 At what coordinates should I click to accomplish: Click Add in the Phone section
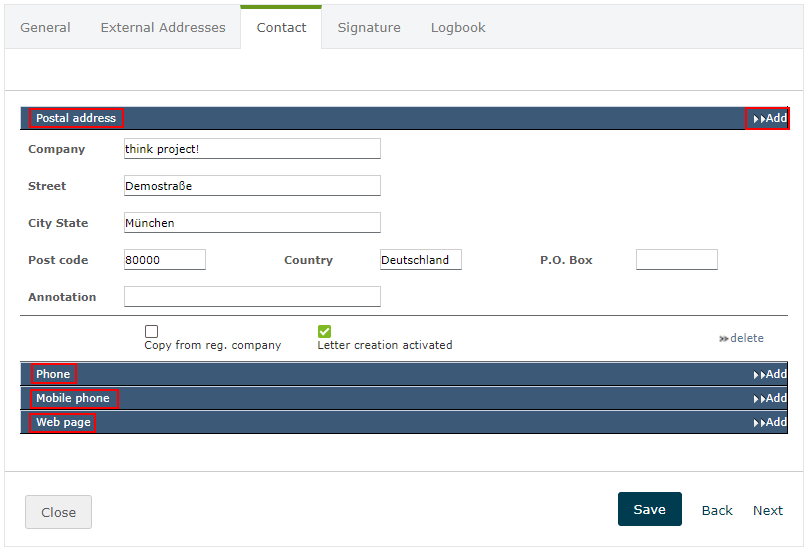tap(770, 374)
